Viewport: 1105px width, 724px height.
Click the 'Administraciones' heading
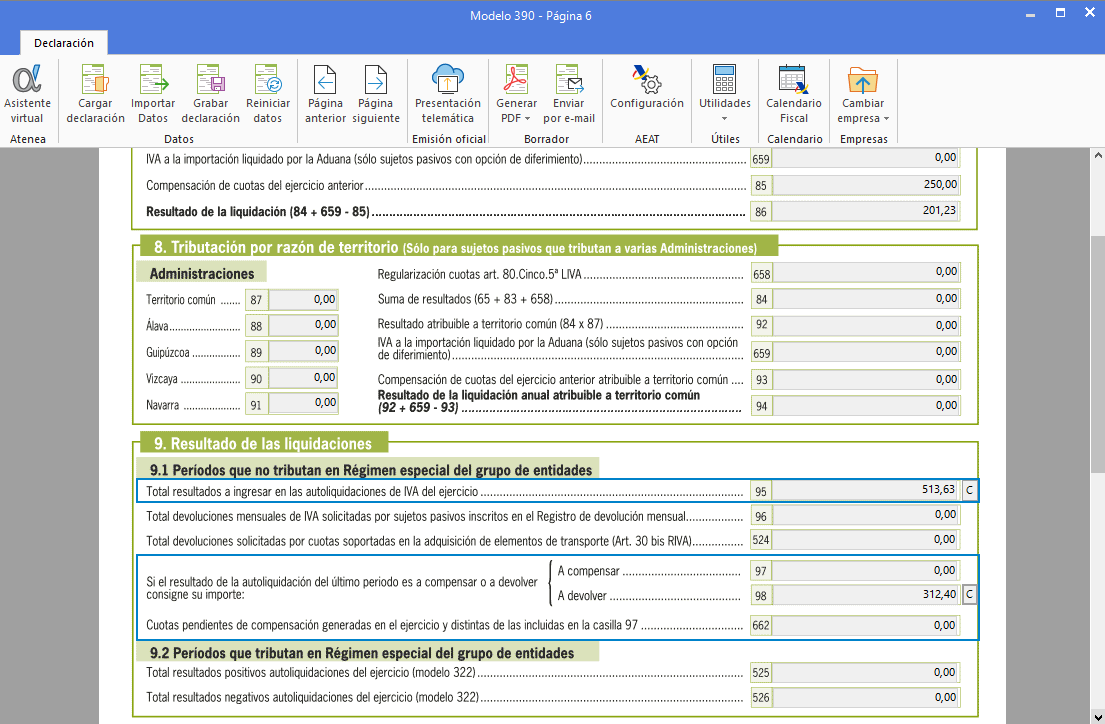pos(202,274)
